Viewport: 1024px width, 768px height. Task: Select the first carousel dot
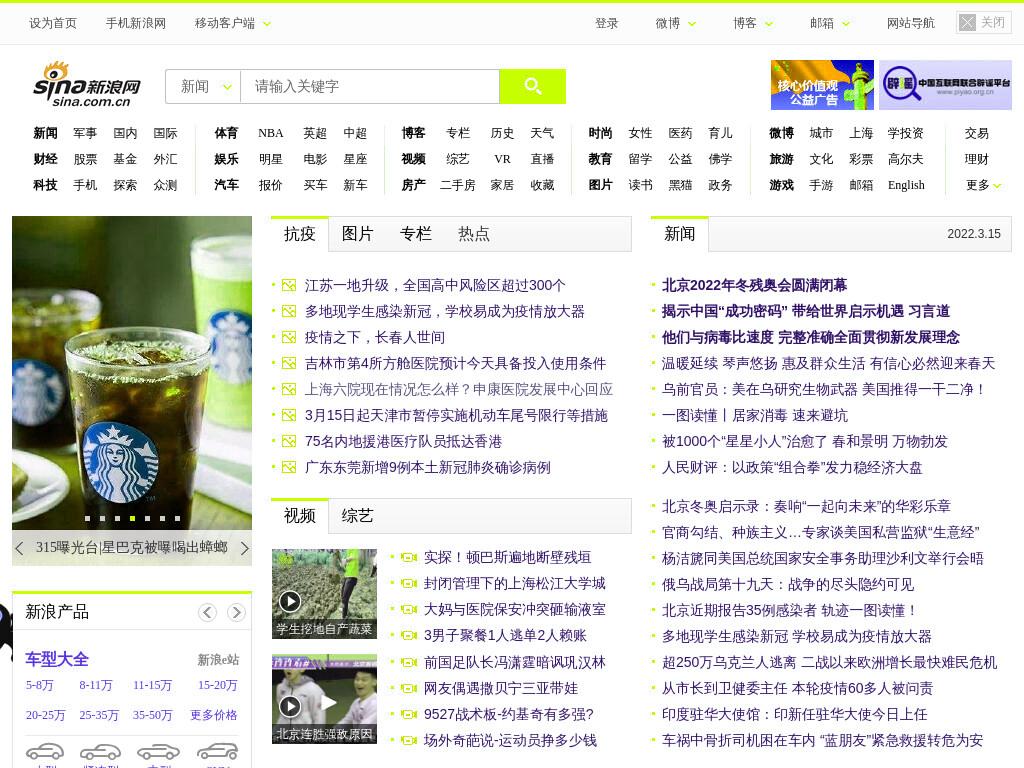click(x=88, y=519)
